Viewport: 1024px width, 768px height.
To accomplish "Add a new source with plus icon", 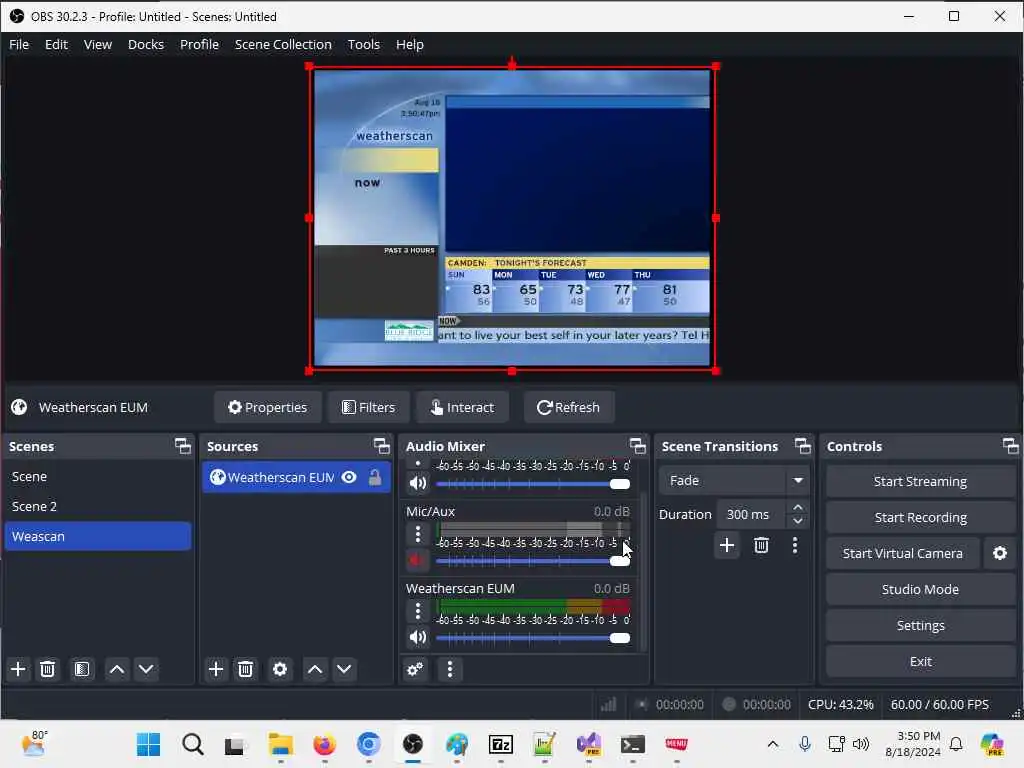I will tap(216, 669).
